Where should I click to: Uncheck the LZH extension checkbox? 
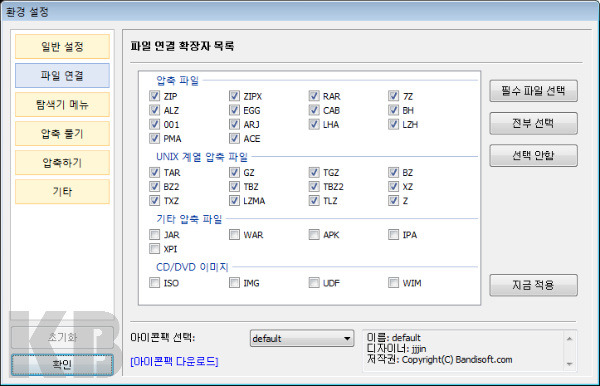tap(393, 124)
